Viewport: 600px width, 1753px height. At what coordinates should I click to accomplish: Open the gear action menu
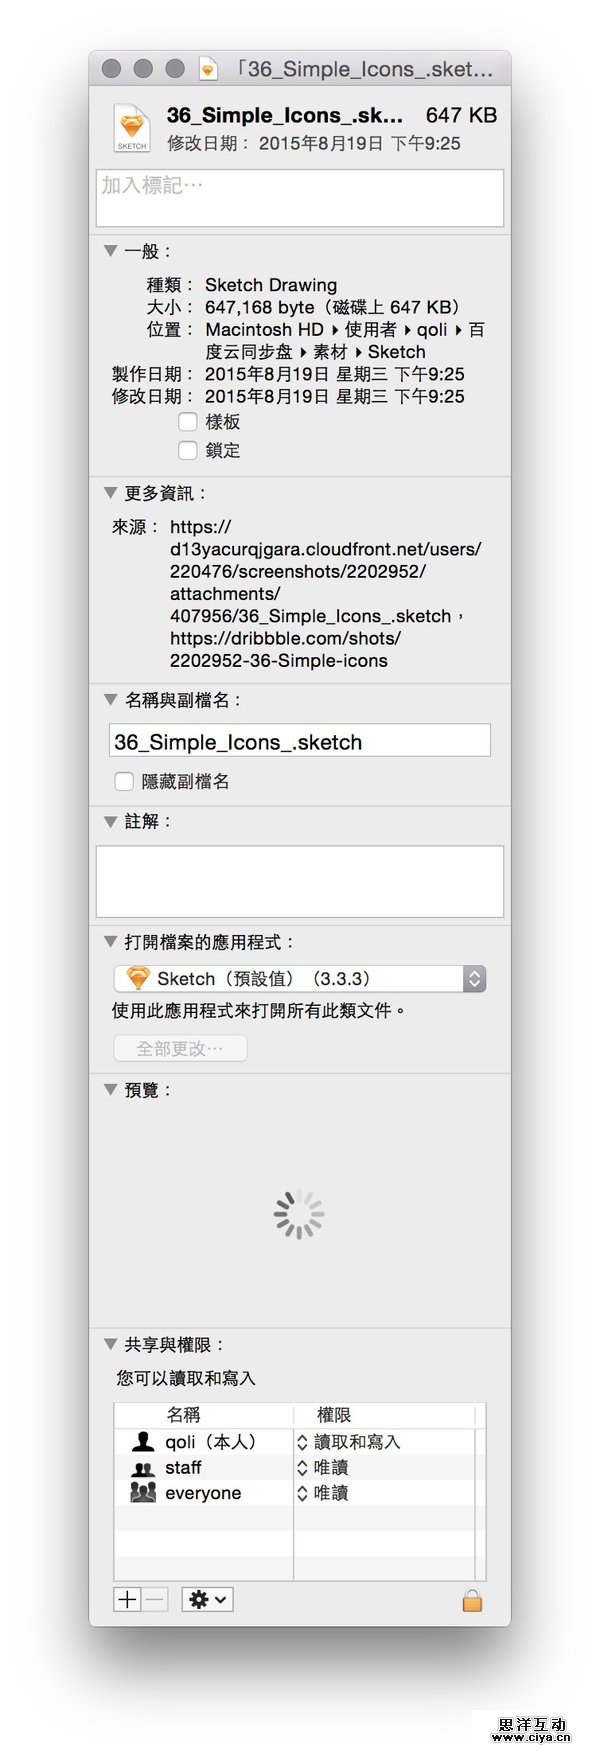point(207,1600)
